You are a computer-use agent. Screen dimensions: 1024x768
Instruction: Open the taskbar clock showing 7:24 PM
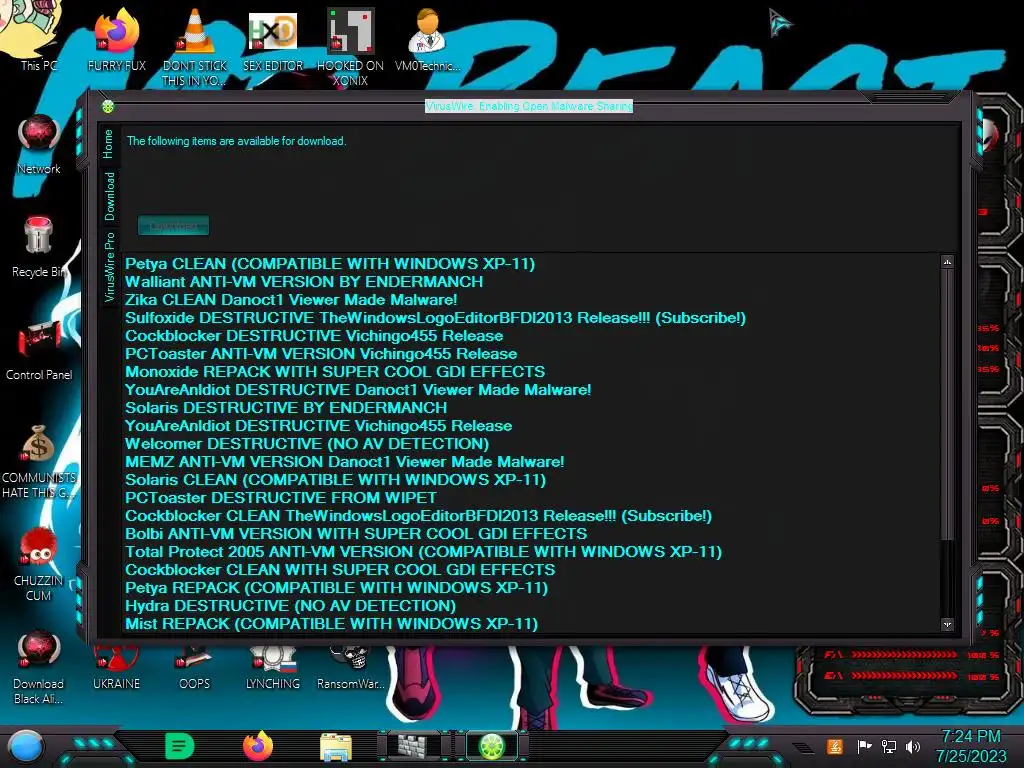(972, 746)
